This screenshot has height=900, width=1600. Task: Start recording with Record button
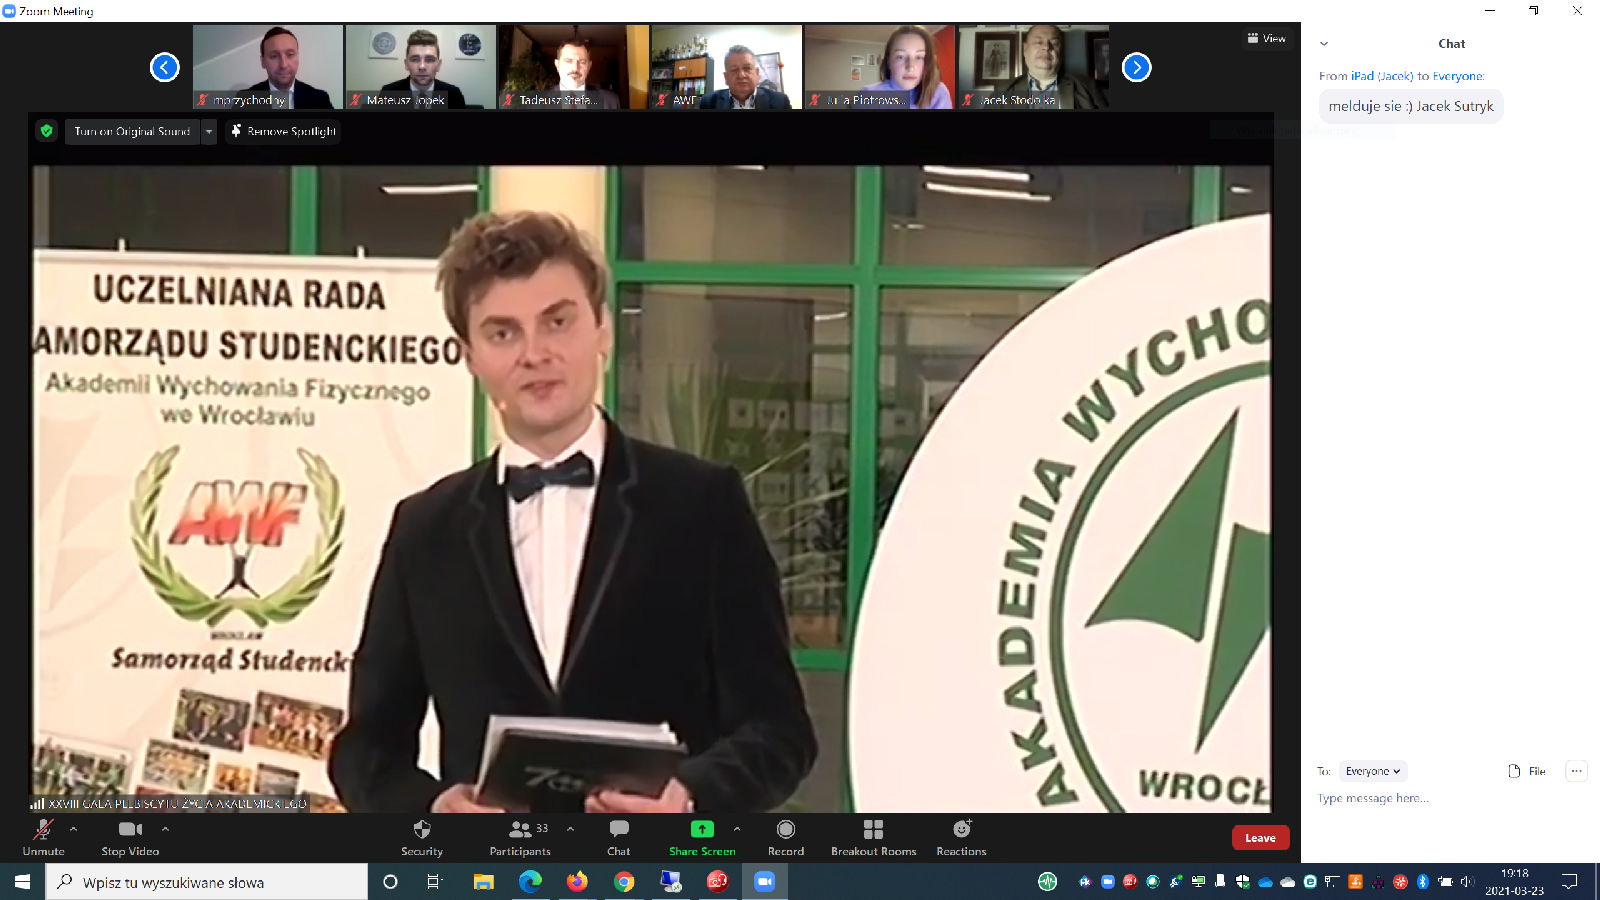[786, 837]
